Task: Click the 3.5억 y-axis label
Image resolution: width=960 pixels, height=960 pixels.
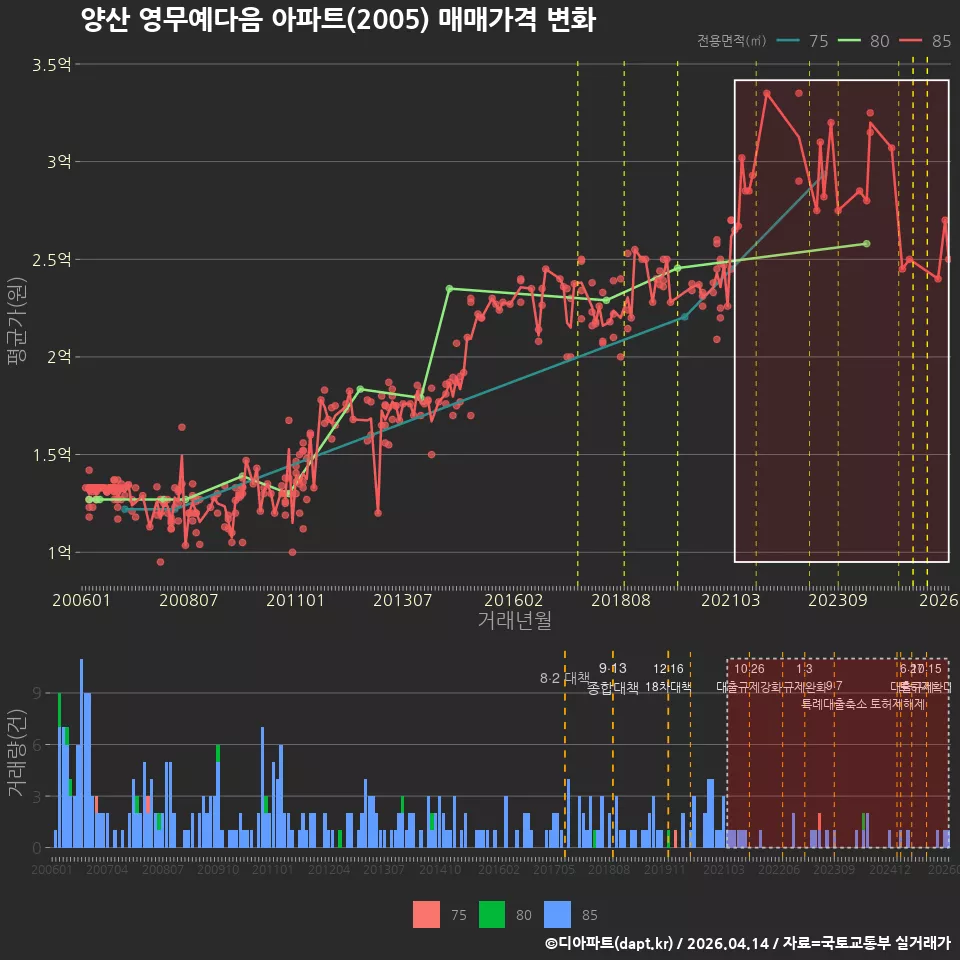Action: pyautogui.click(x=51, y=64)
